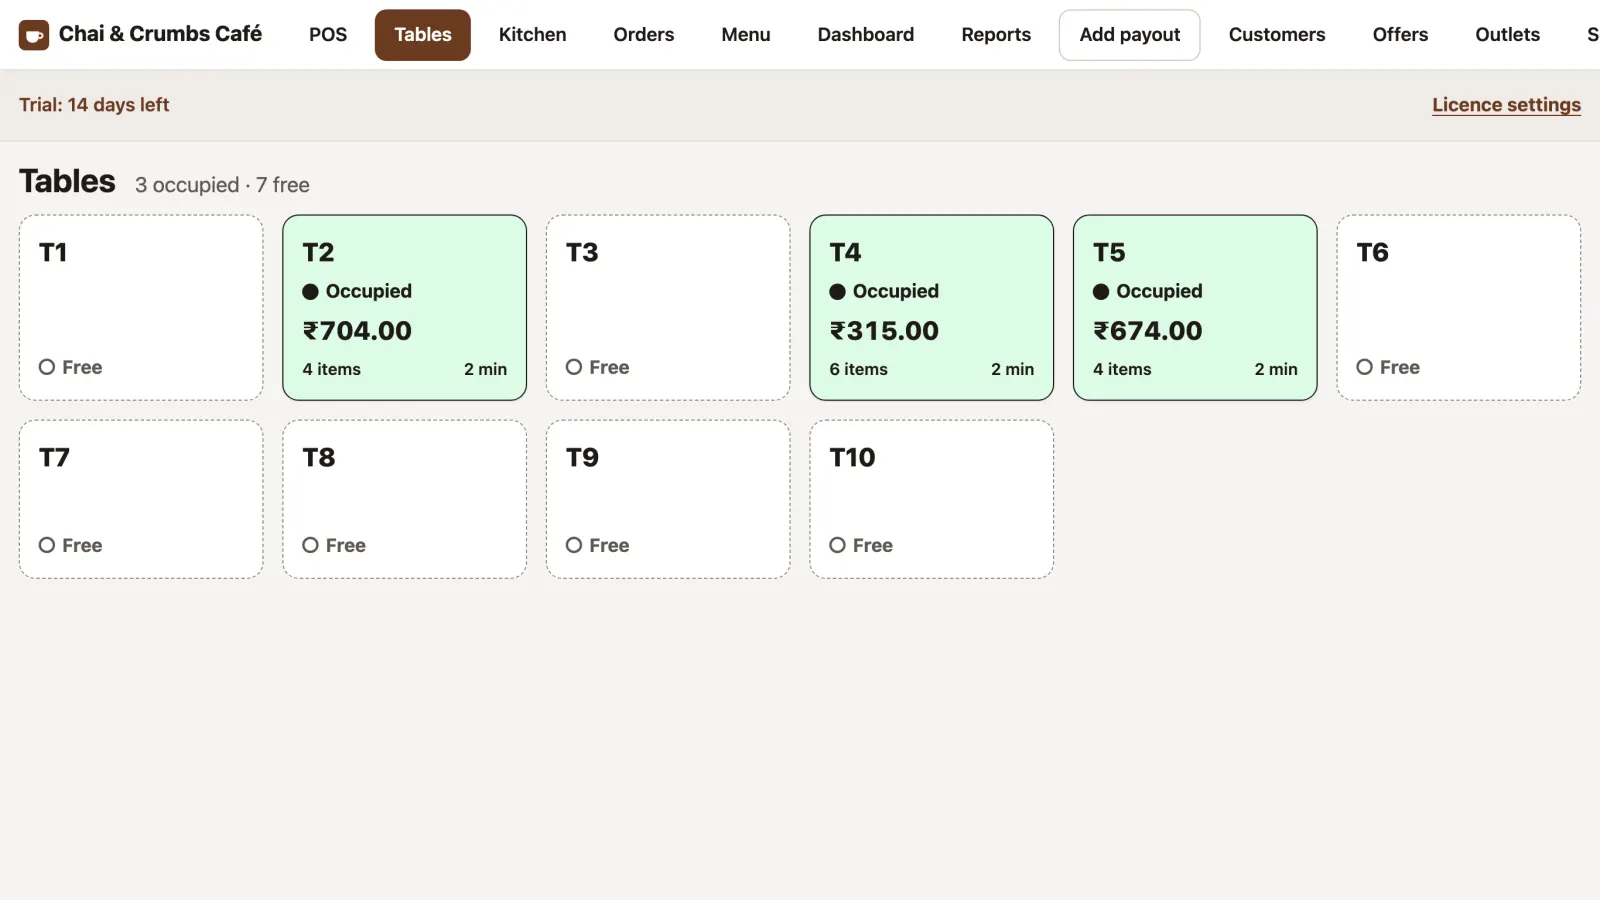Select free table T1
The image size is (1600, 900).
click(x=141, y=308)
